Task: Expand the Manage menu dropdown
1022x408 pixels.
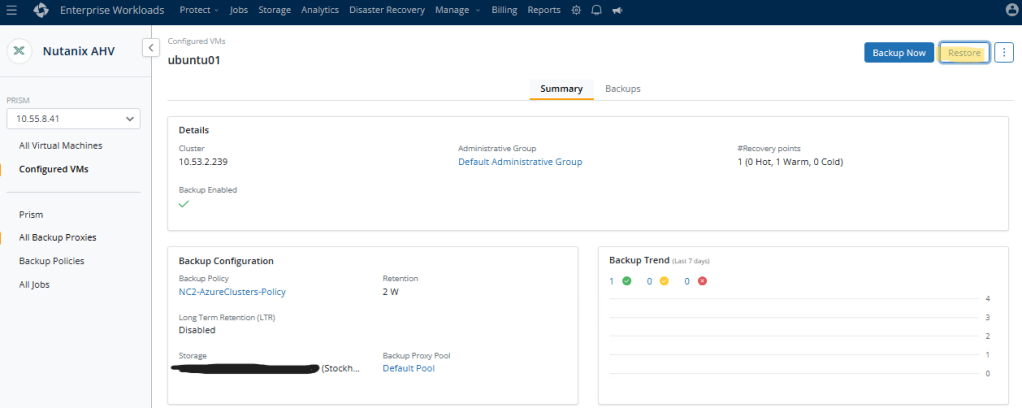Action: 457,10
